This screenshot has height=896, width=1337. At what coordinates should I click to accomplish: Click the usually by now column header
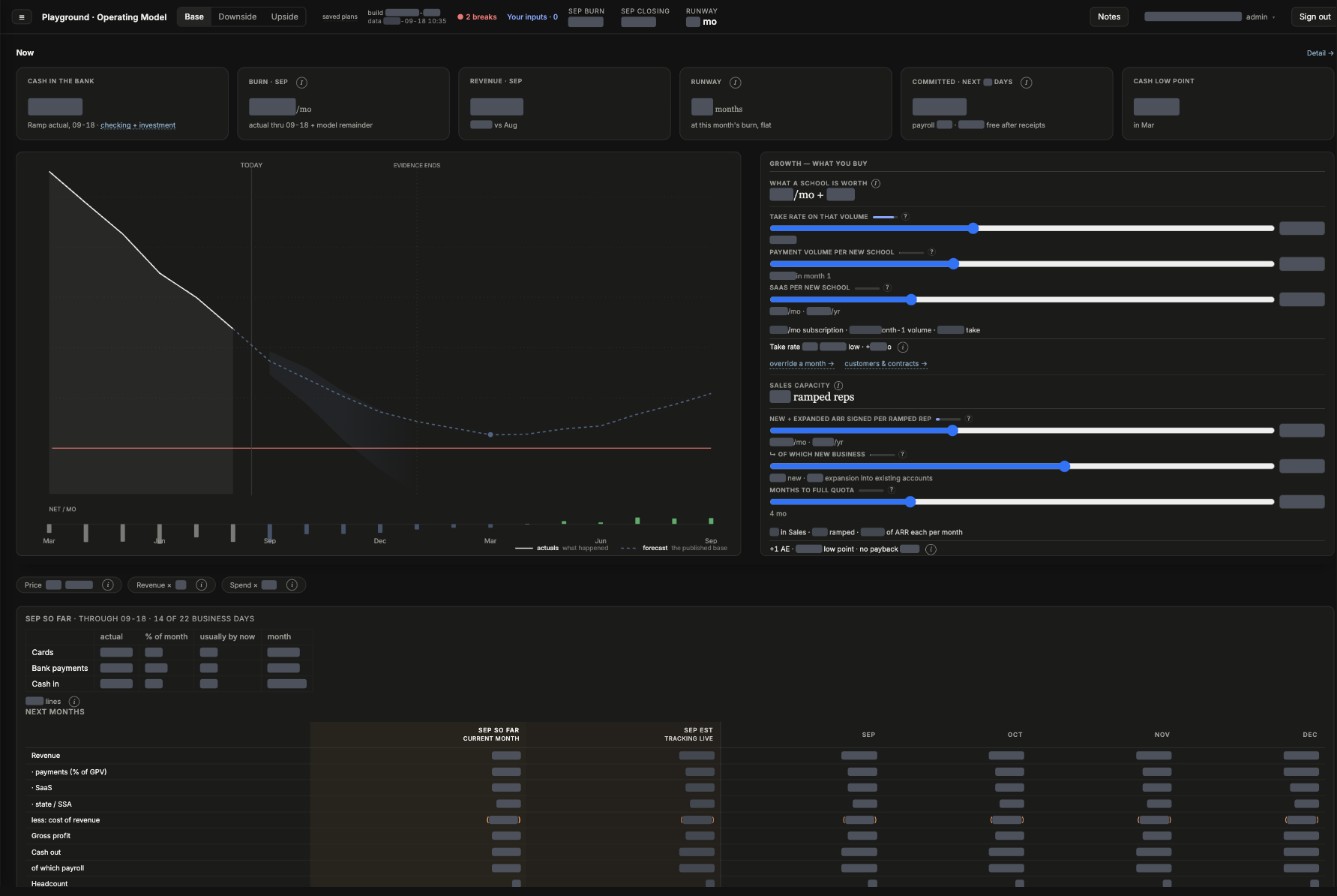pyautogui.click(x=227, y=637)
